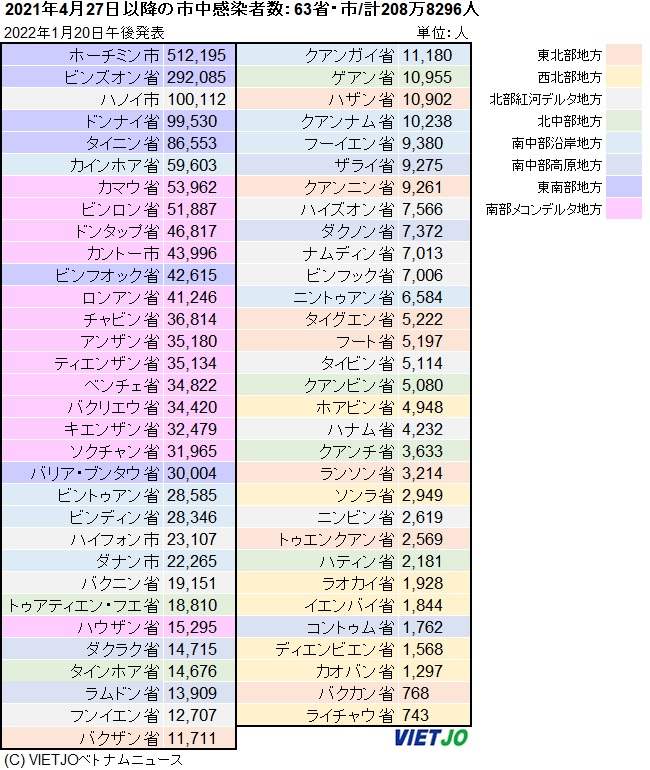Click the ハザン省 row name
This screenshot has width=650, height=770.
pyautogui.click(x=361, y=99)
